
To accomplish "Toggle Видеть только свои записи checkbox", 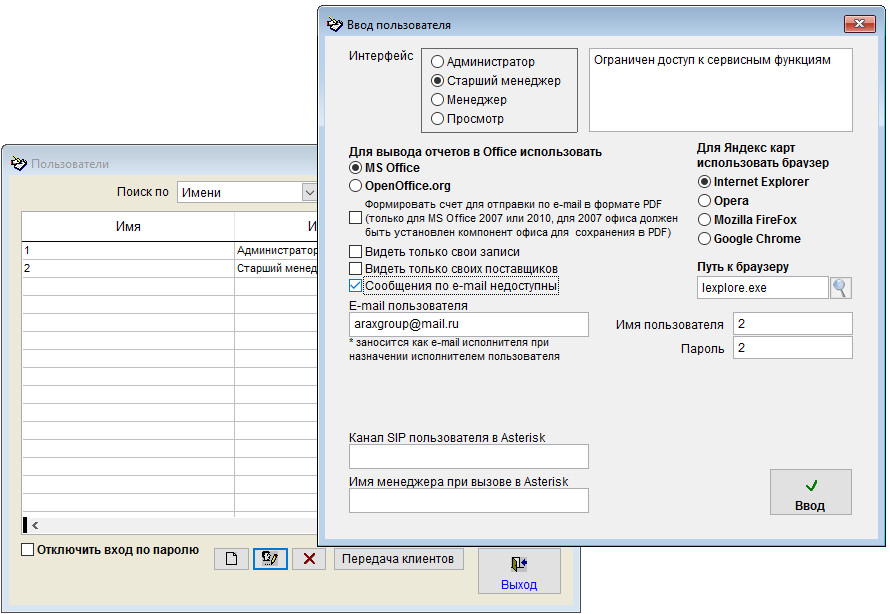I will (355, 251).
